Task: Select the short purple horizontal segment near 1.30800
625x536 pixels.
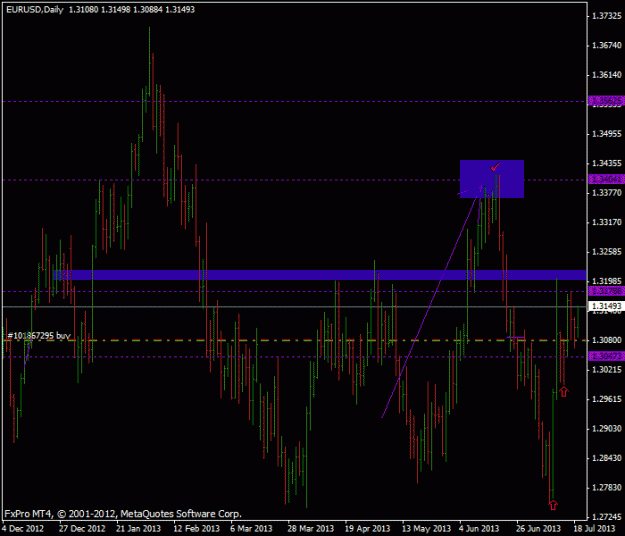Action: 515,337
